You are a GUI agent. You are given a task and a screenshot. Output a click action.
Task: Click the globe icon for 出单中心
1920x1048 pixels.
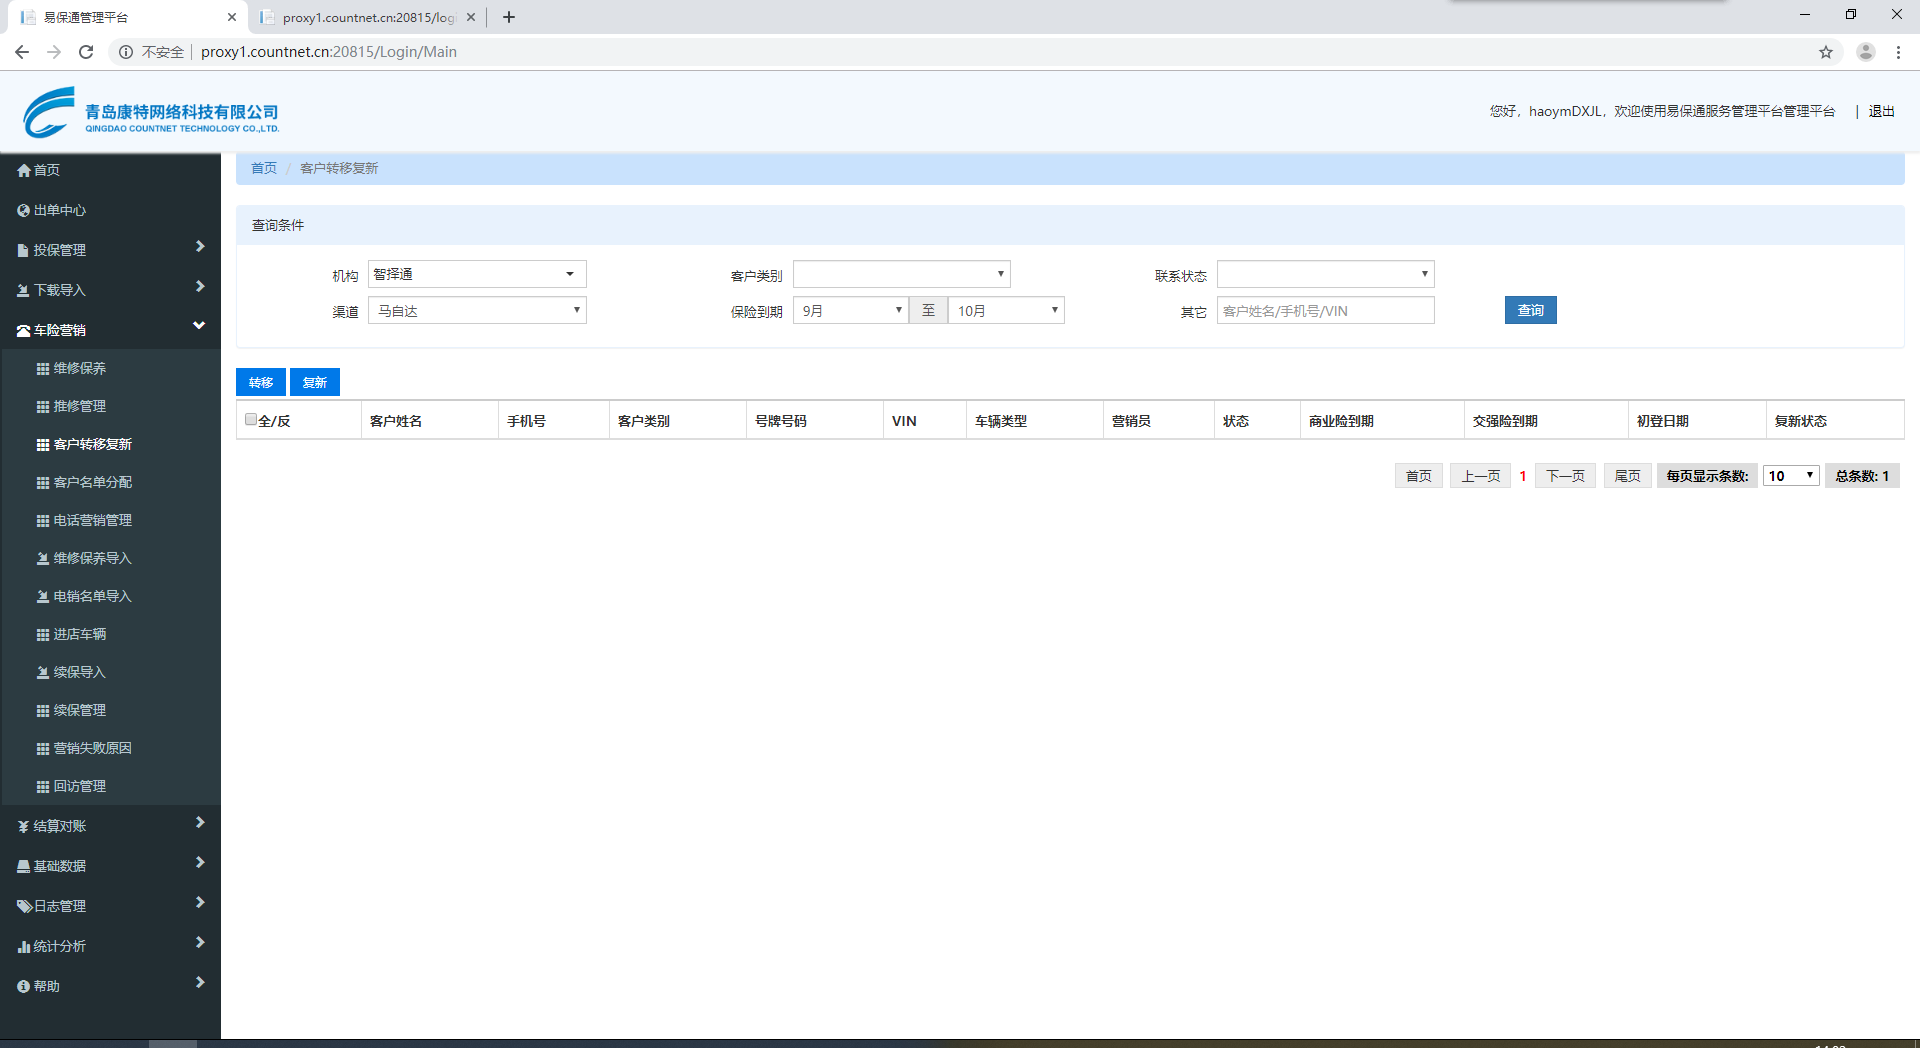coord(24,211)
